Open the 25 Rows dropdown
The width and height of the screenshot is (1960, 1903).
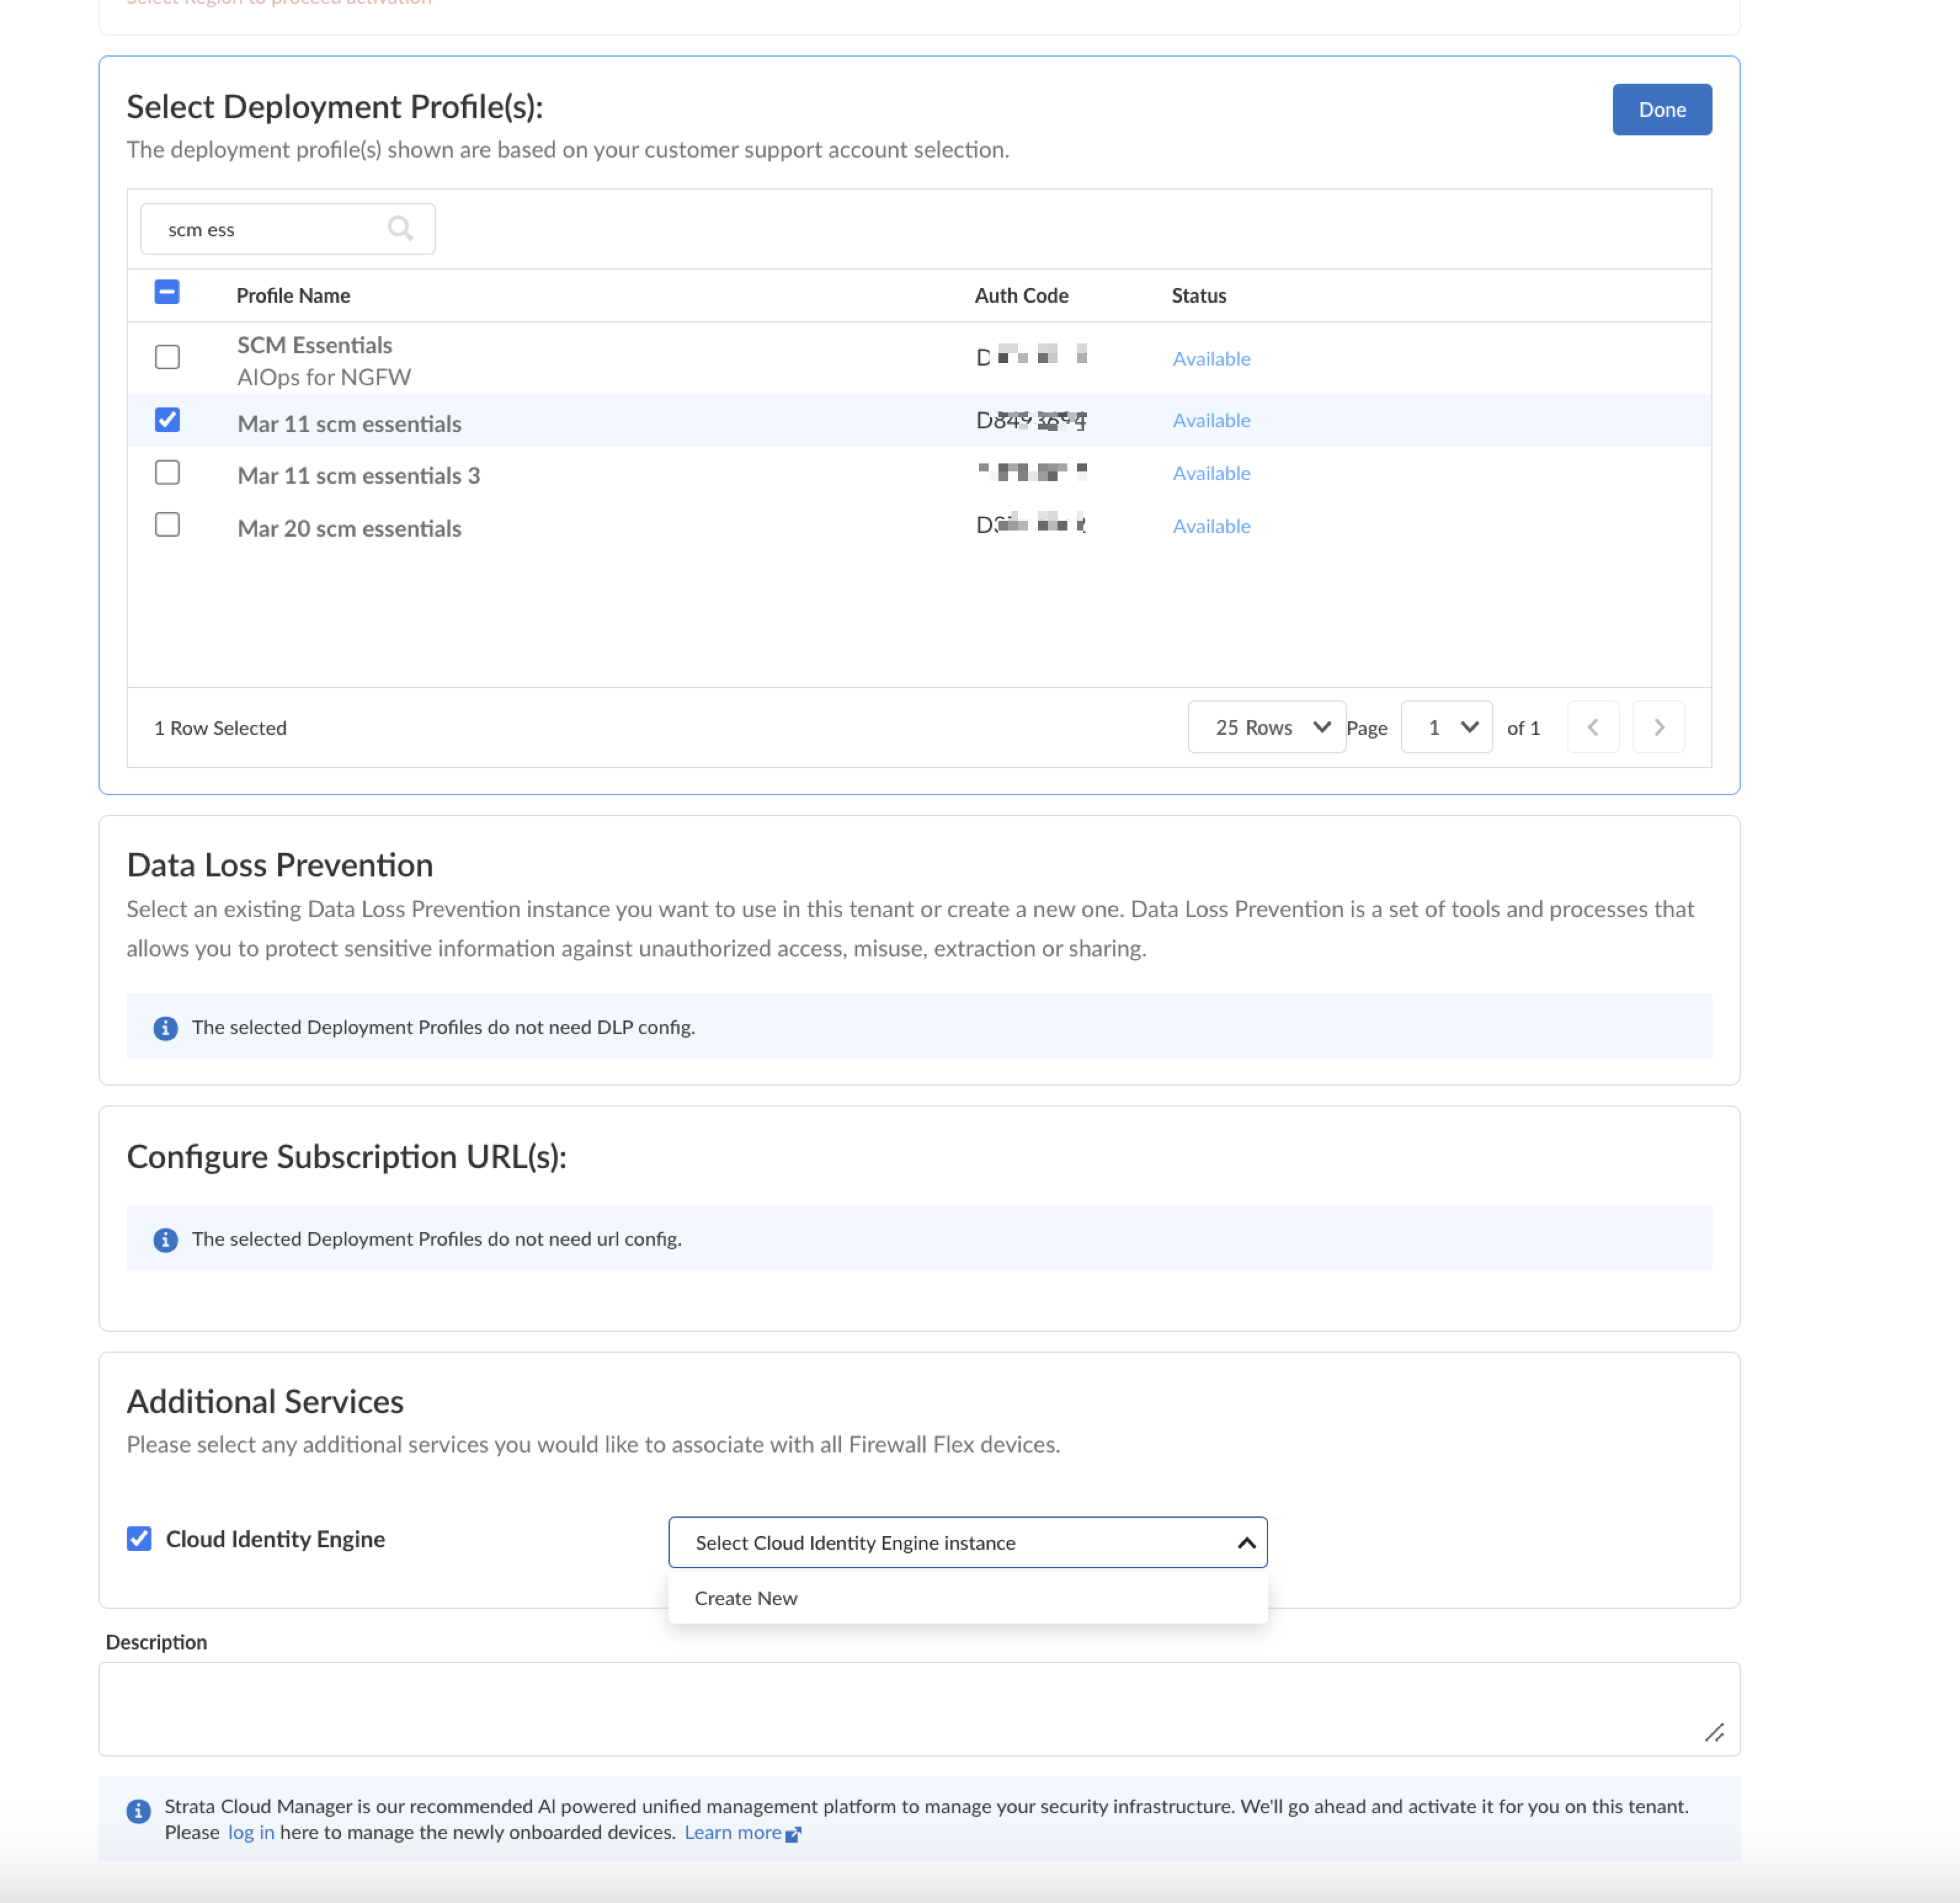(x=1266, y=727)
